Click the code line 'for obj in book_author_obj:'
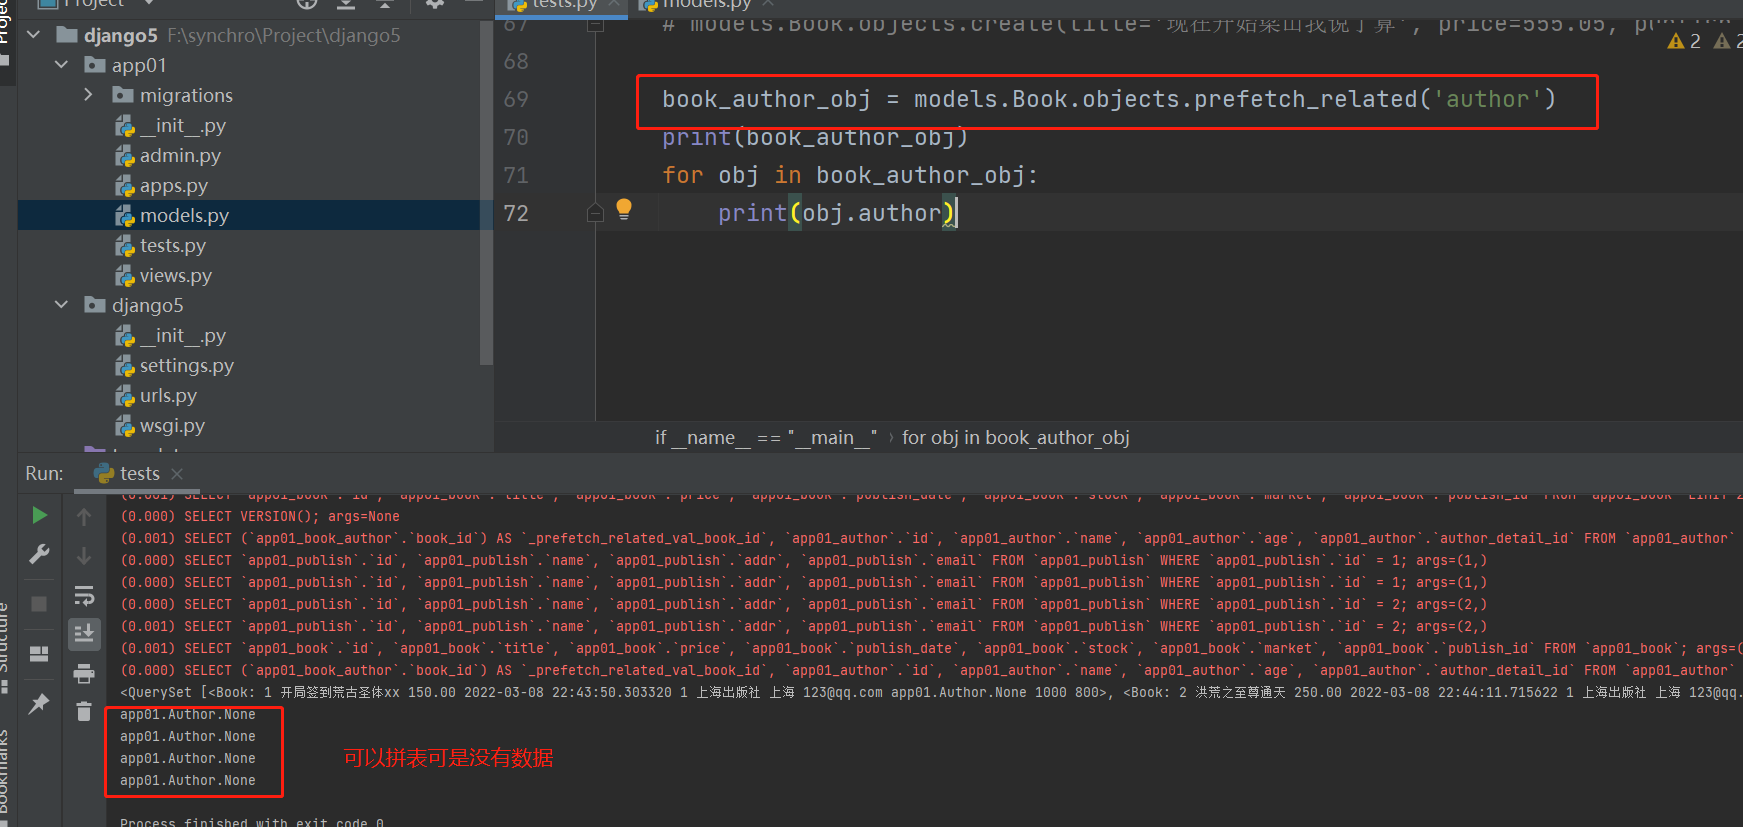The height and width of the screenshot is (827, 1743). tap(850, 175)
